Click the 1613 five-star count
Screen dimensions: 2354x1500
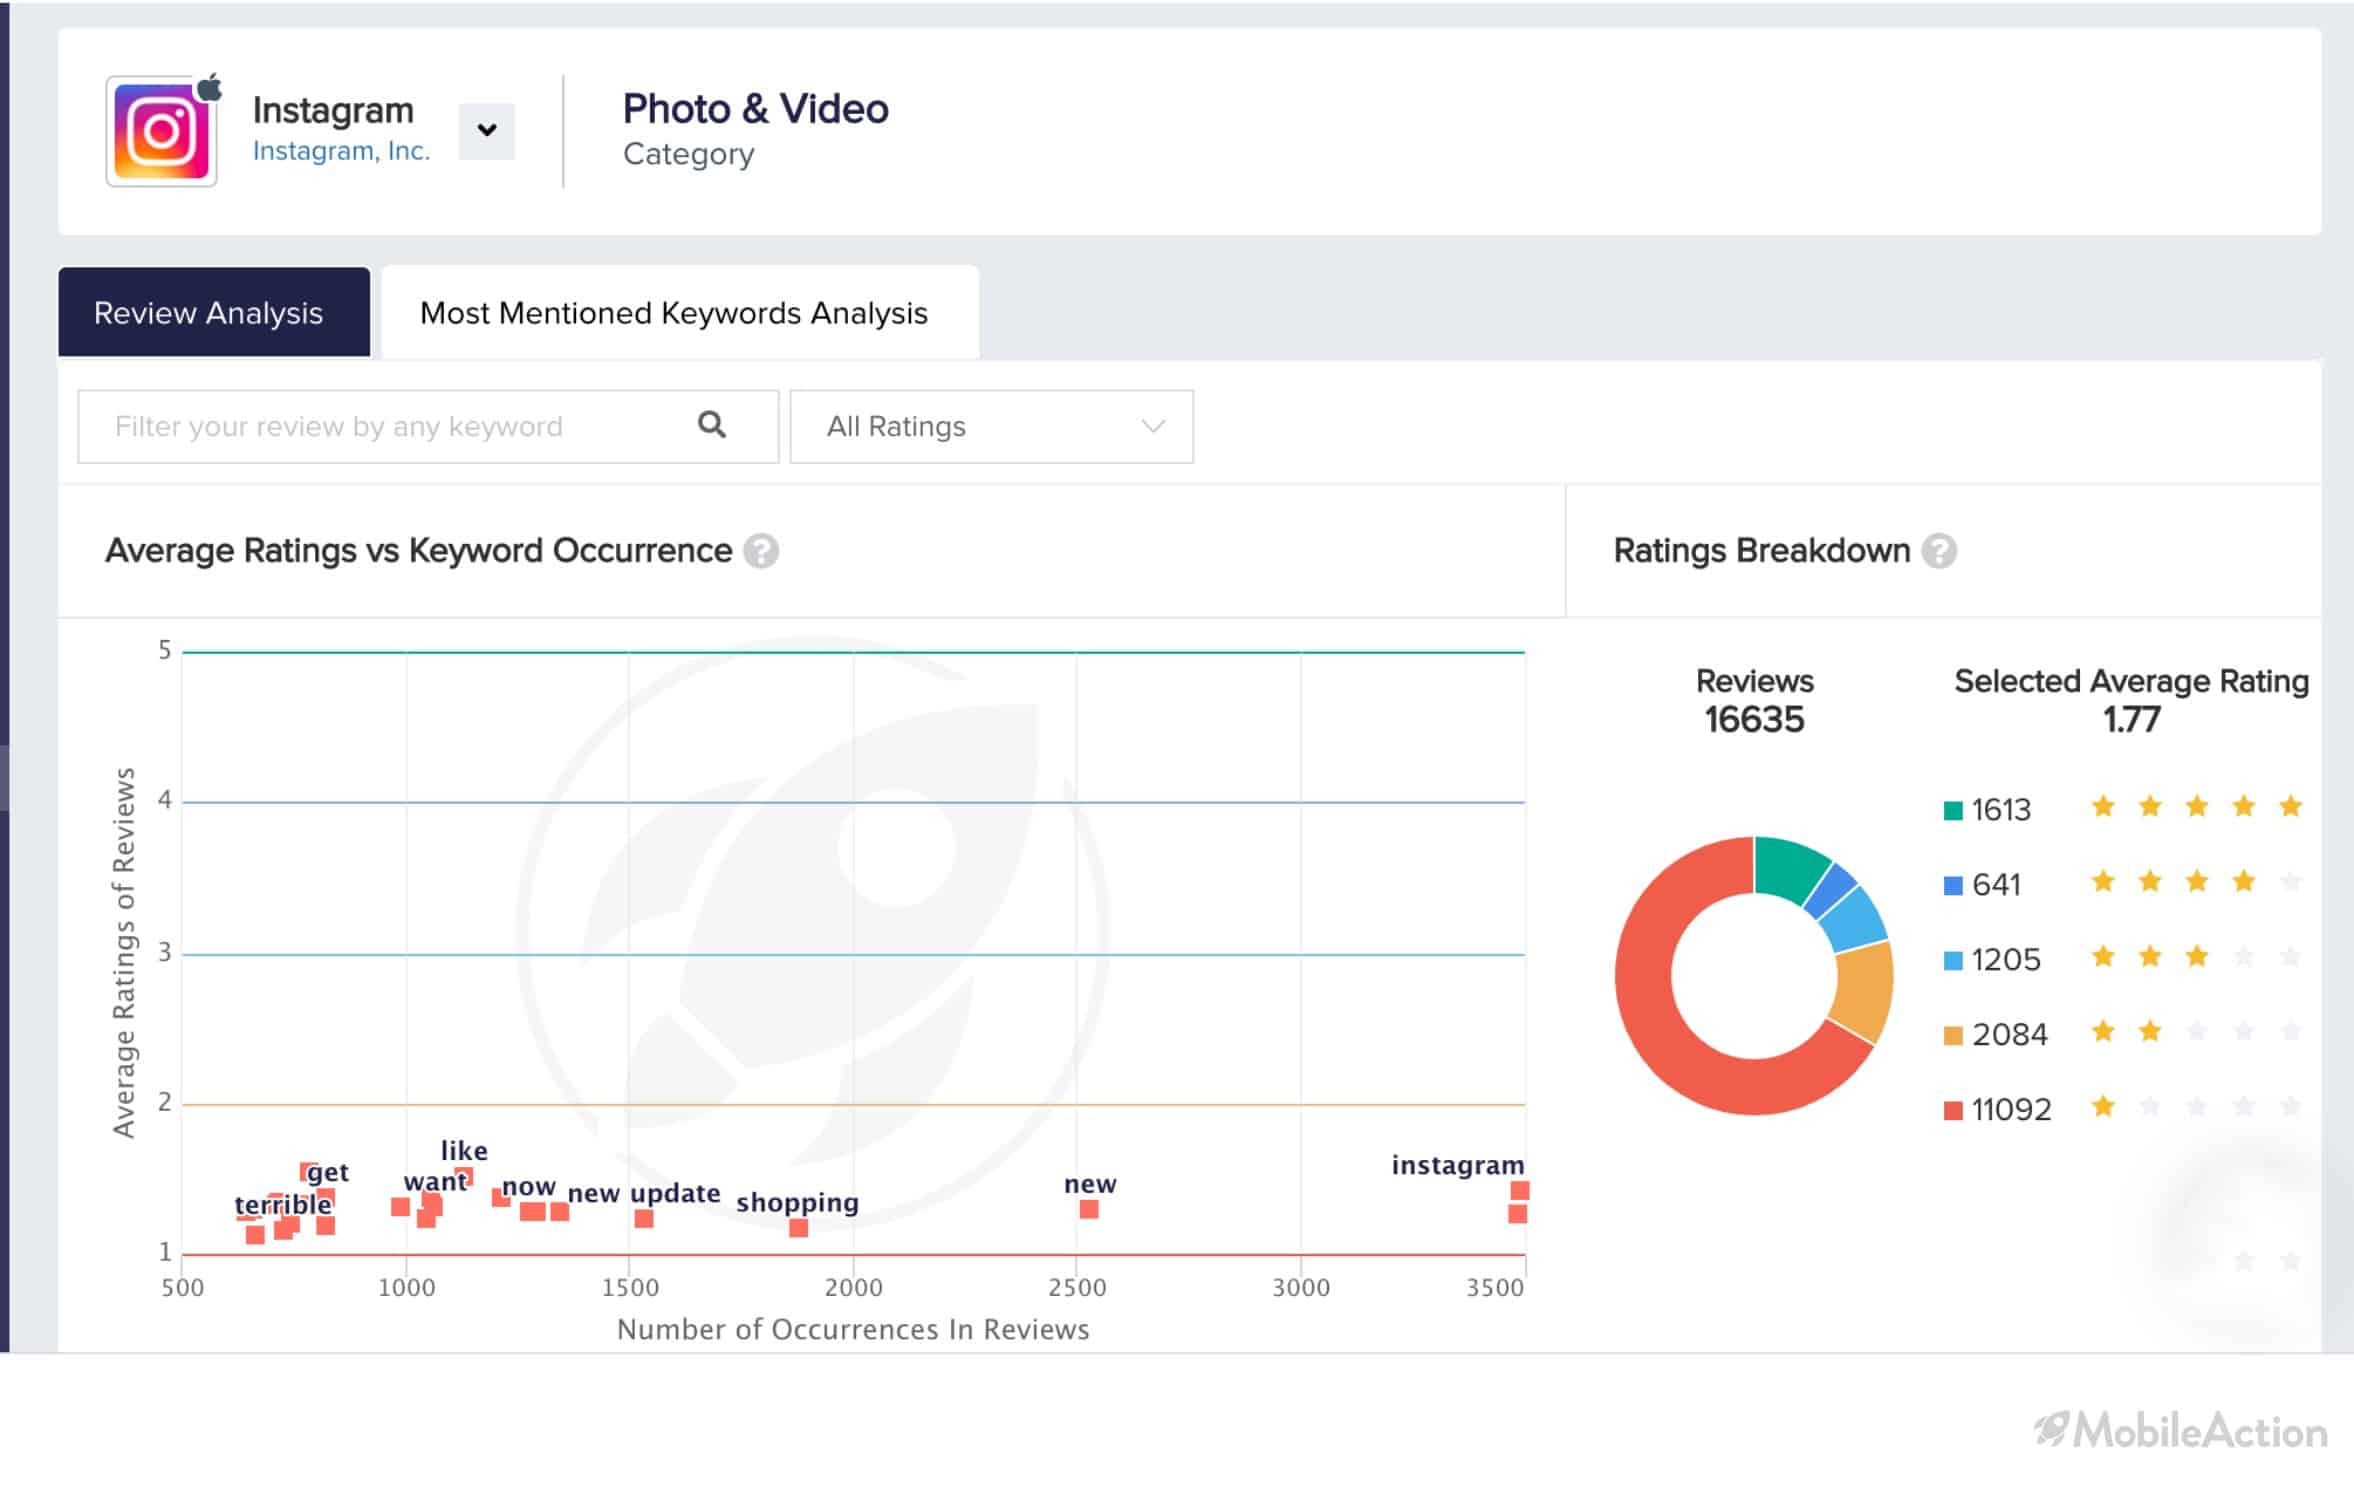(2001, 809)
